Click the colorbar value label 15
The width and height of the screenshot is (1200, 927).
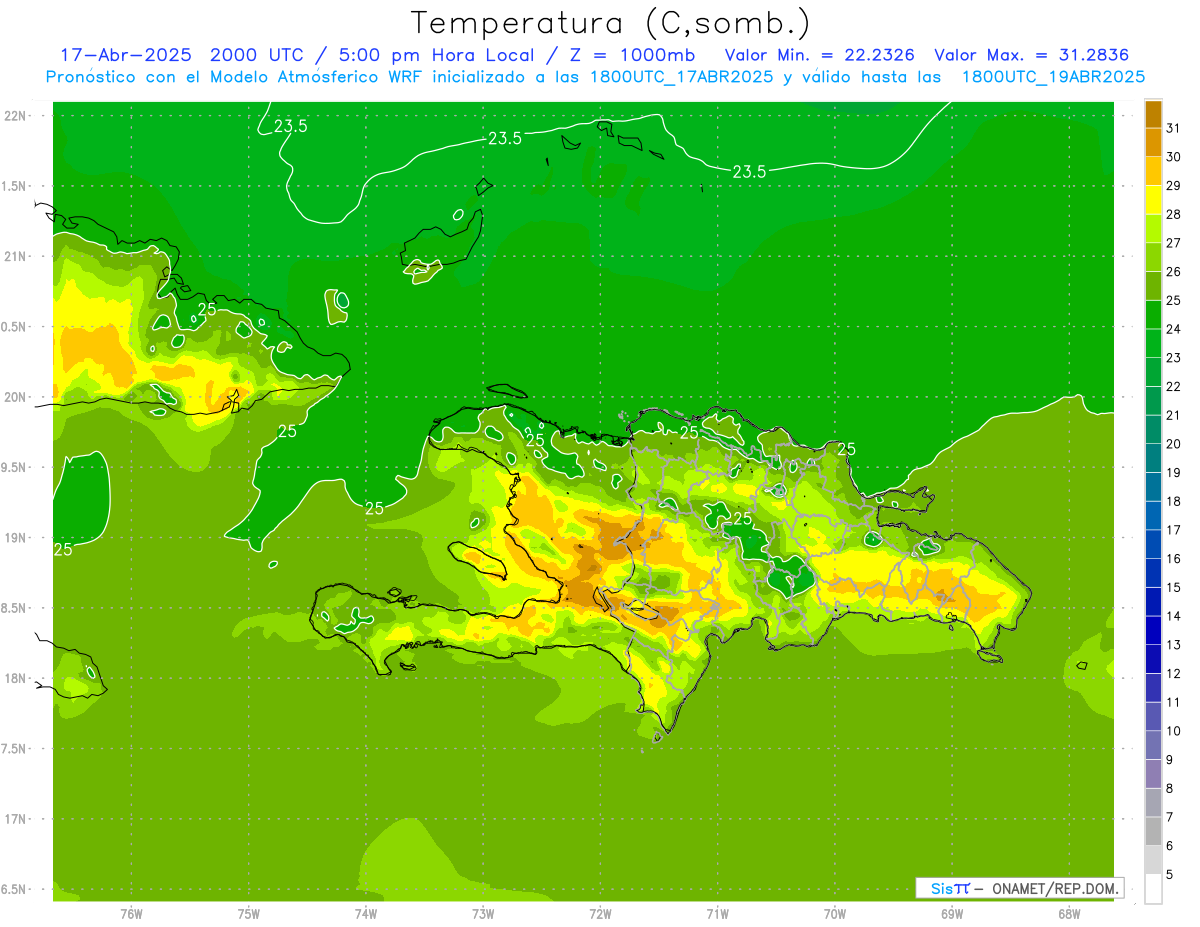(1173, 587)
